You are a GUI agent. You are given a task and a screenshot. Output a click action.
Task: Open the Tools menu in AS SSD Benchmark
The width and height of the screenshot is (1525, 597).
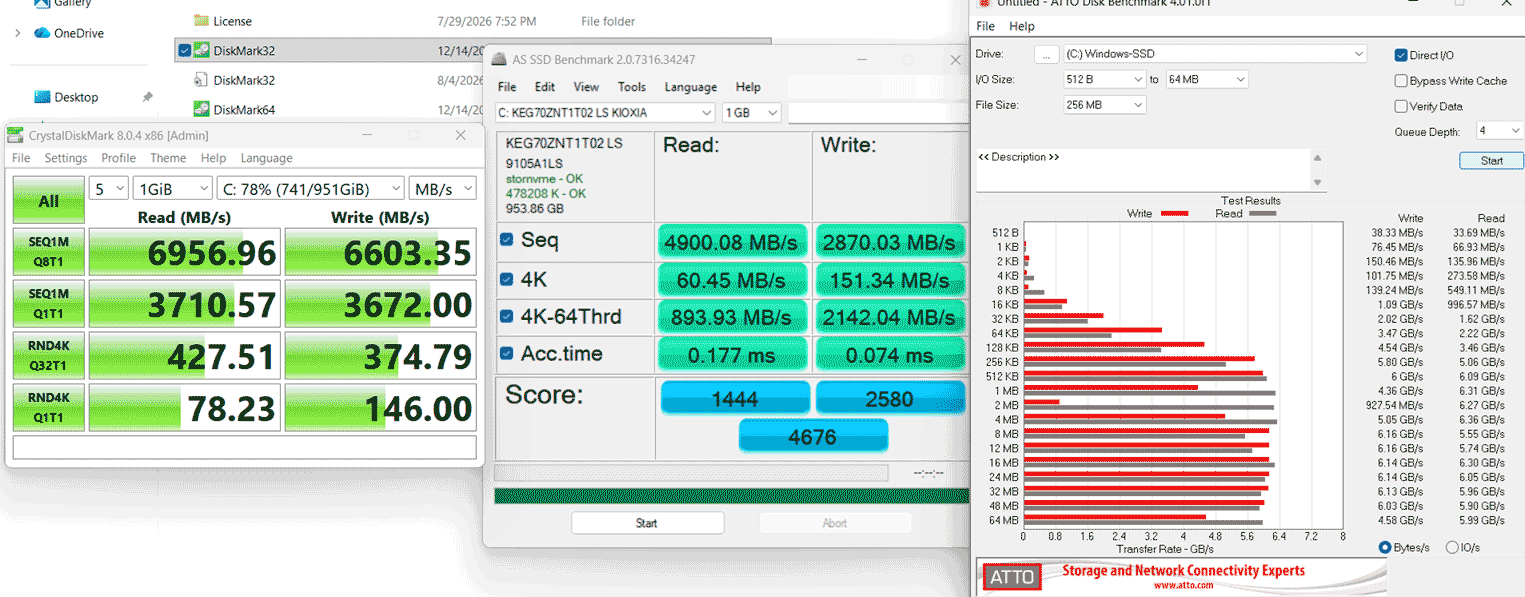tap(632, 87)
